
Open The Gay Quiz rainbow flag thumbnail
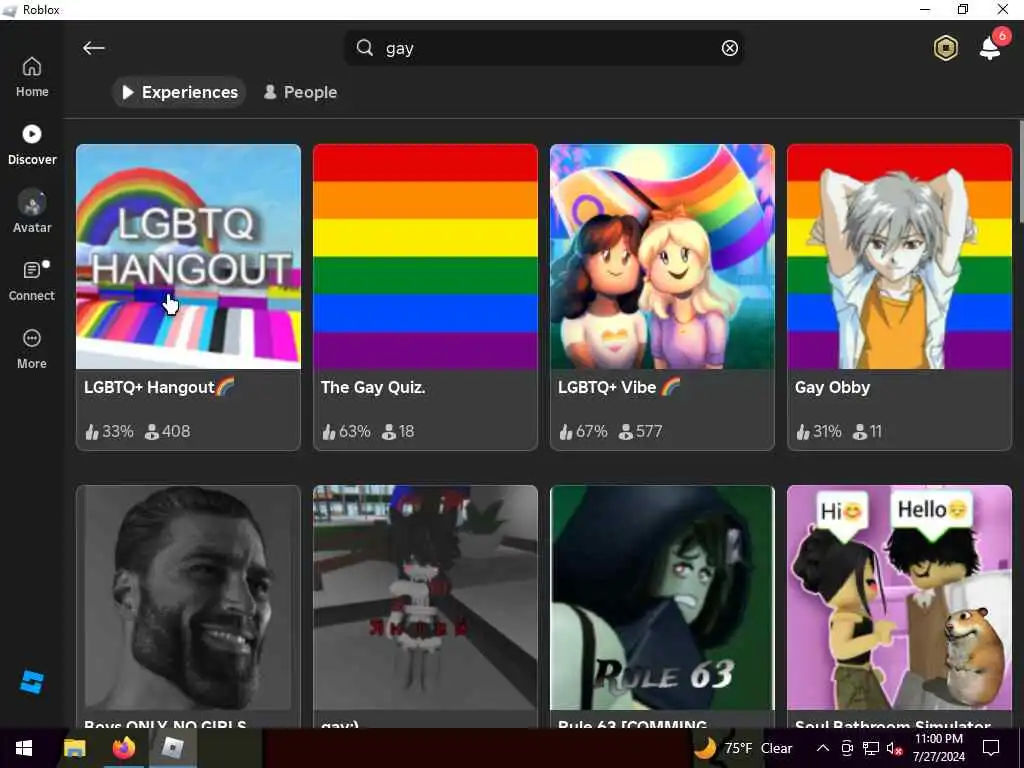425,257
